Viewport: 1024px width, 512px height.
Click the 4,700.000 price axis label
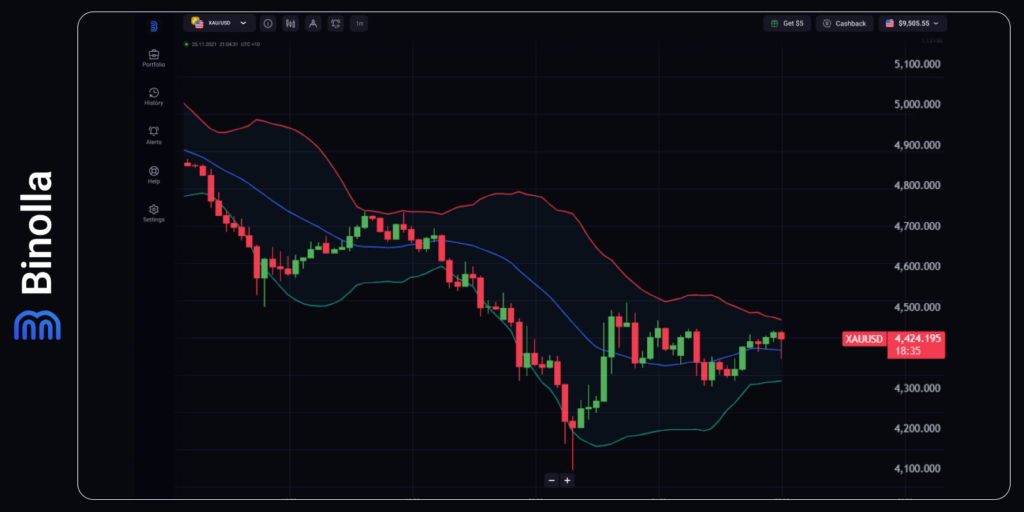(x=918, y=226)
